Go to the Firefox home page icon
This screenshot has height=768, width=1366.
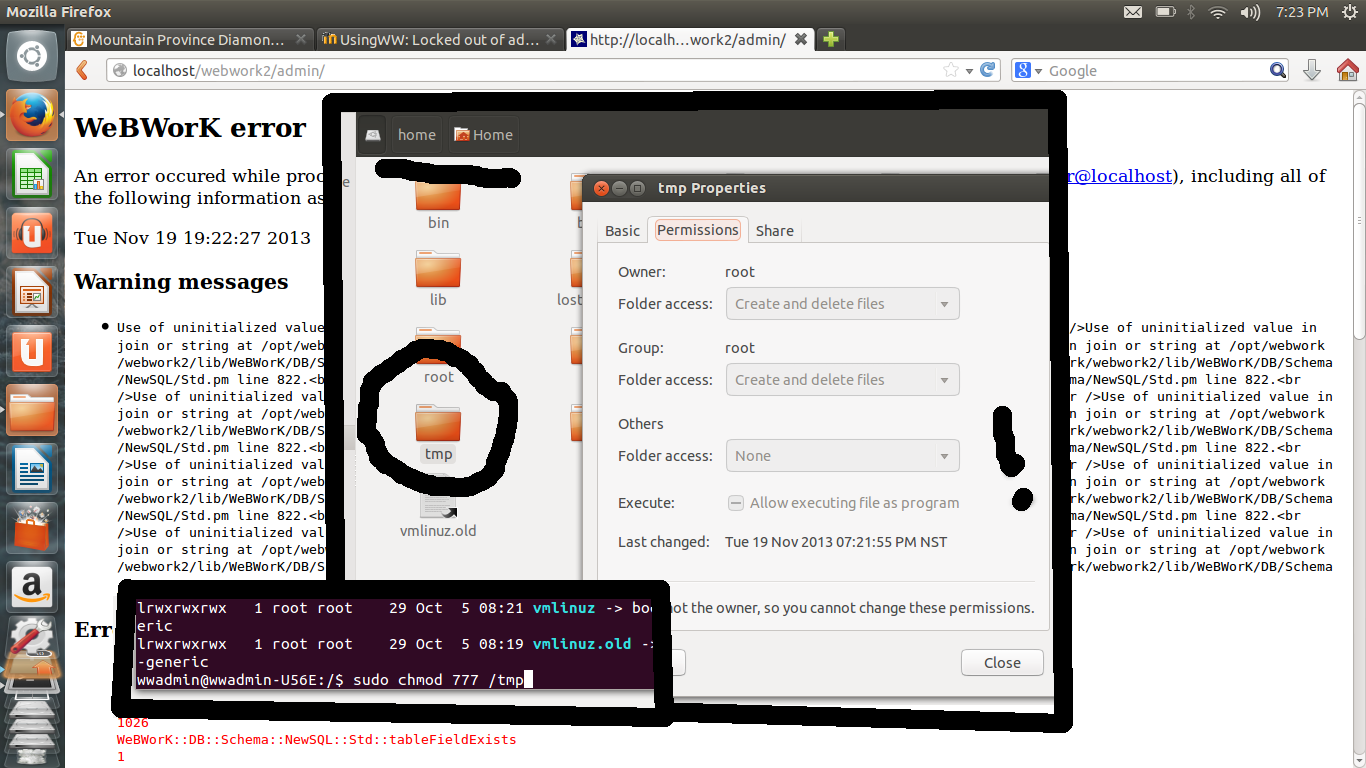point(1347,70)
